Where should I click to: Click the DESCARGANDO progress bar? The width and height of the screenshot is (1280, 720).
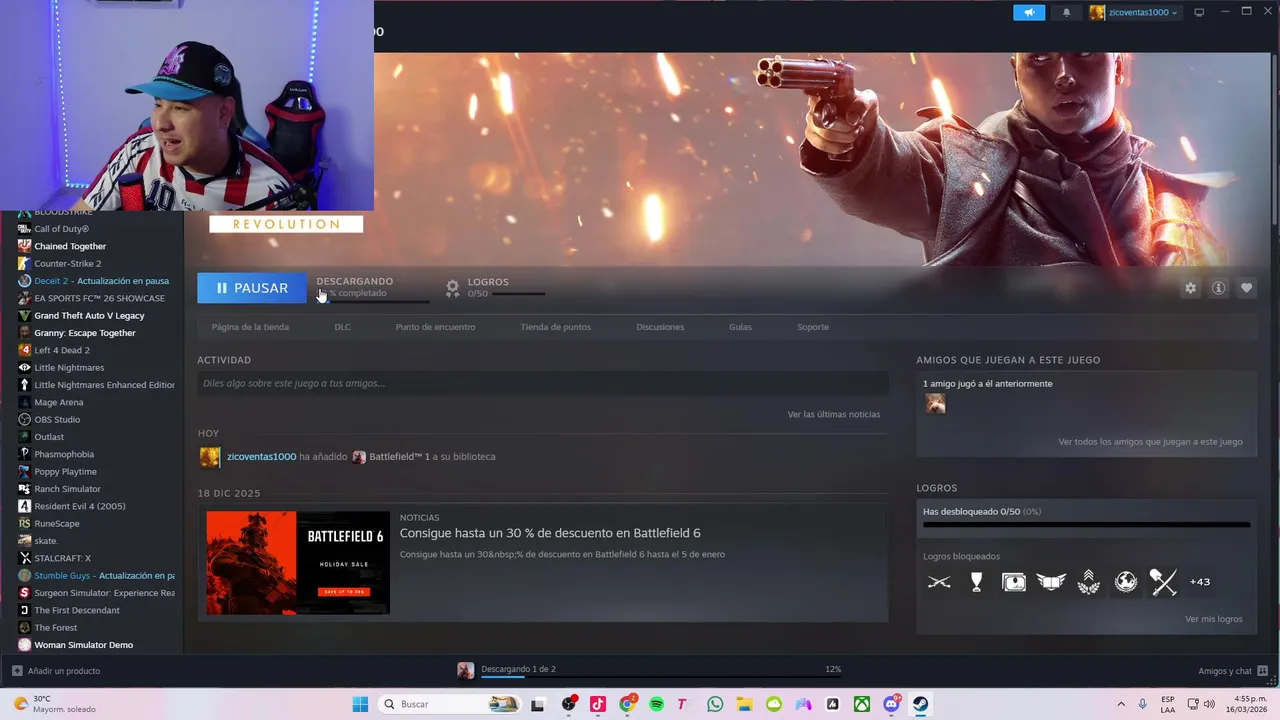coord(373,301)
